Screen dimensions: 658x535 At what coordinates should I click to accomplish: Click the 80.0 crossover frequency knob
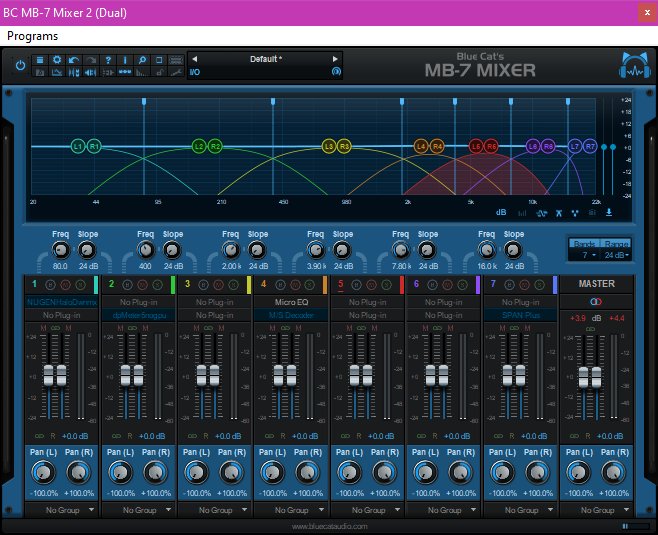tap(60, 250)
